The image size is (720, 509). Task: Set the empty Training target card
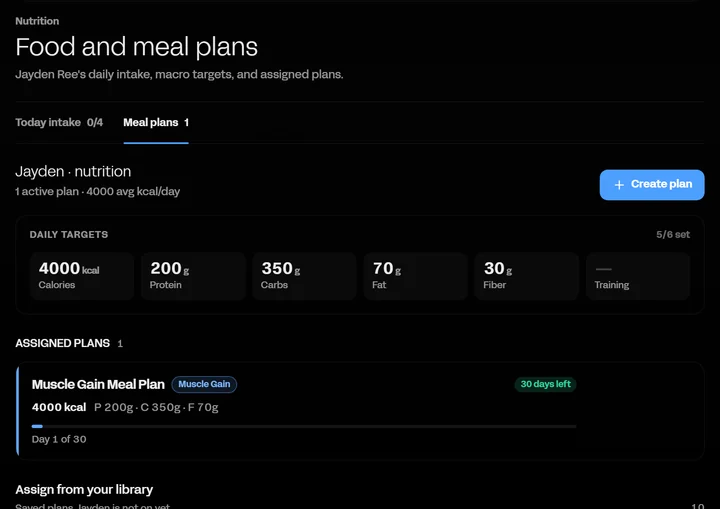pyautogui.click(x=638, y=276)
